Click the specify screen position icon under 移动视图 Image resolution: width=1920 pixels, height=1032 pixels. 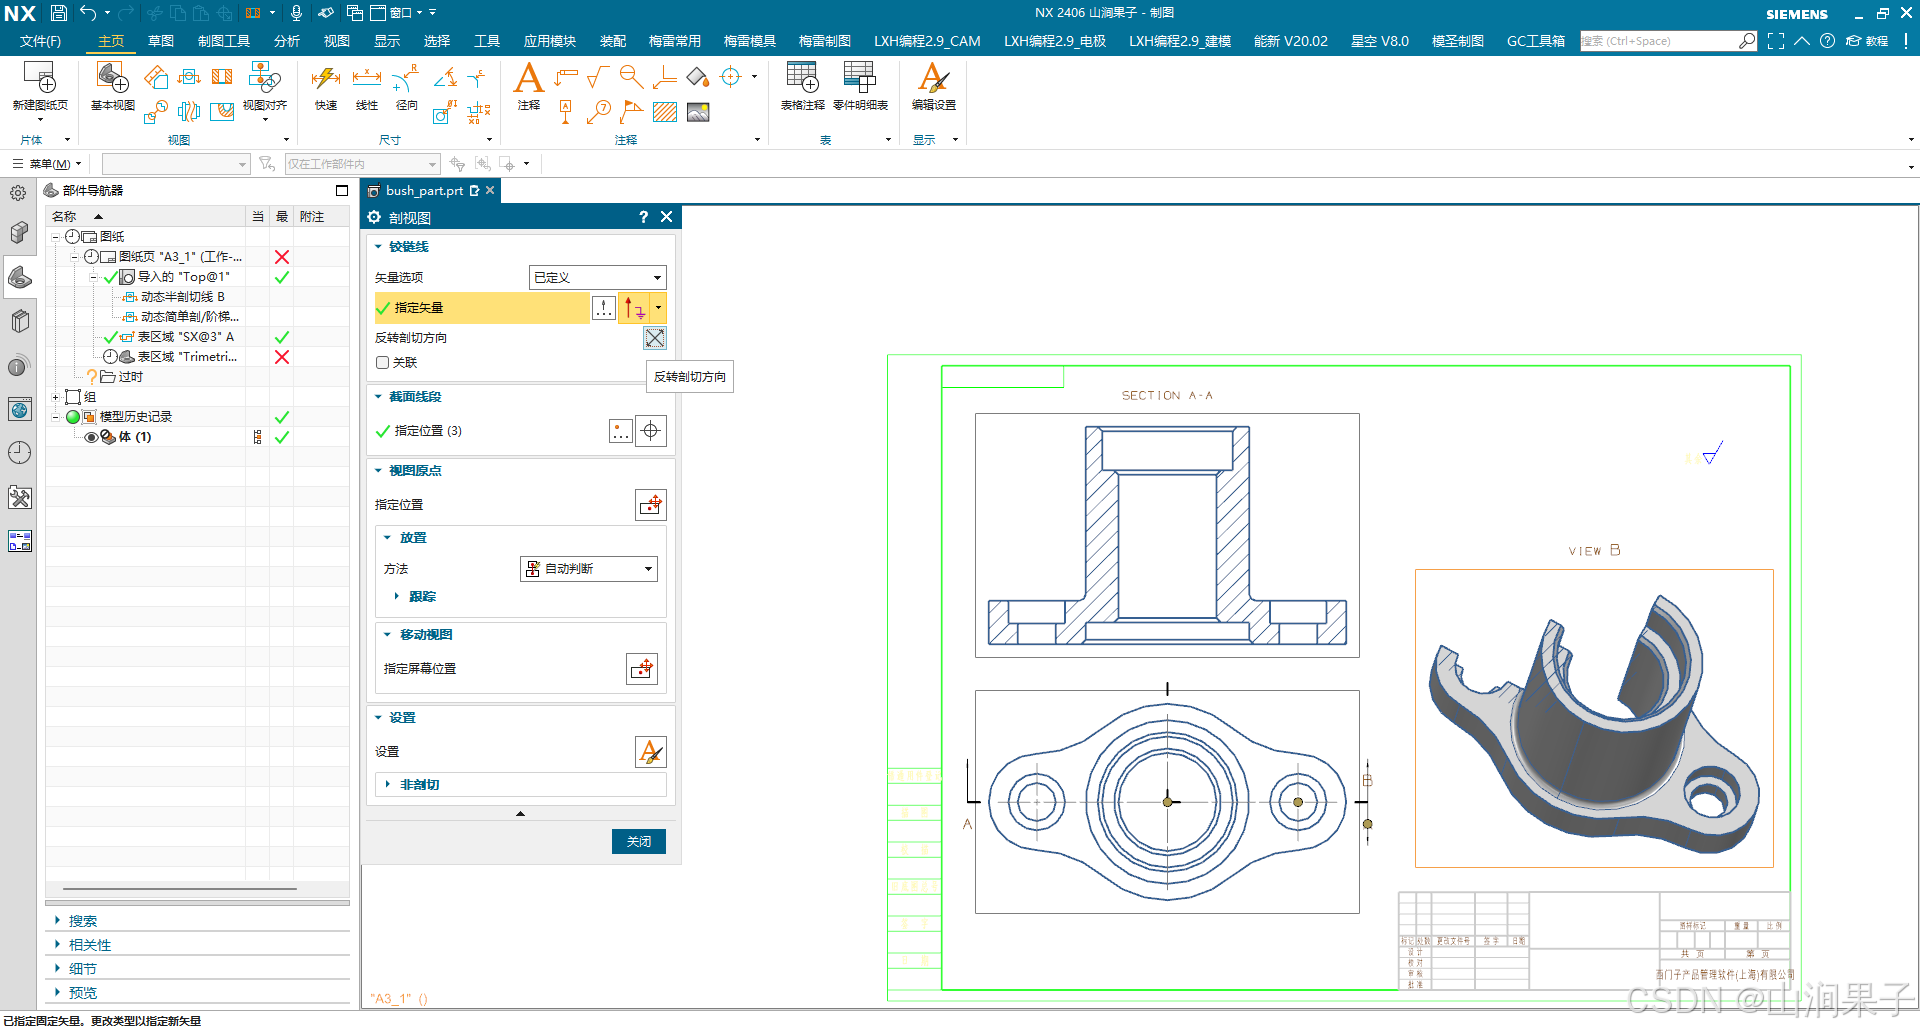pos(642,669)
